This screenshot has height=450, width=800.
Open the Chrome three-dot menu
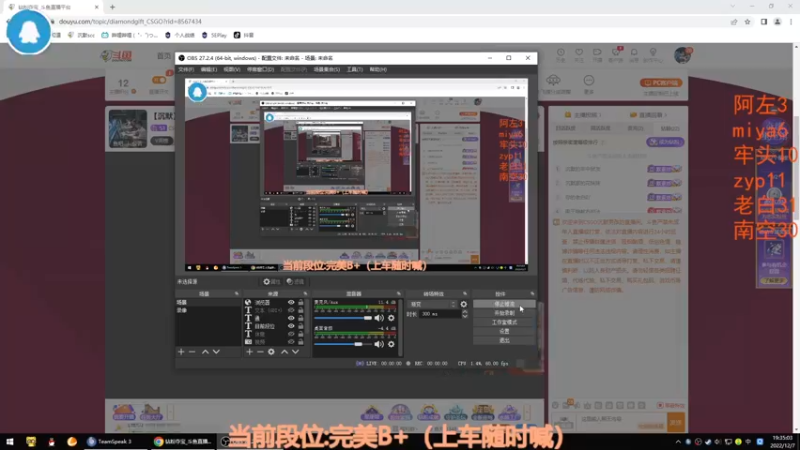tap(791, 21)
